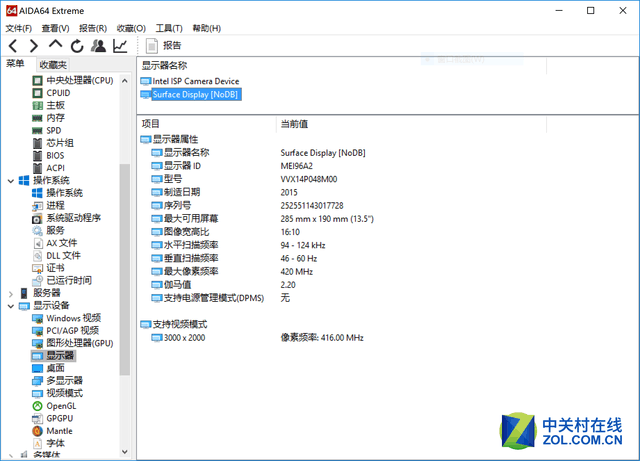Collapse the 显示设备 tree category
The width and height of the screenshot is (640, 461).
click(11, 306)
